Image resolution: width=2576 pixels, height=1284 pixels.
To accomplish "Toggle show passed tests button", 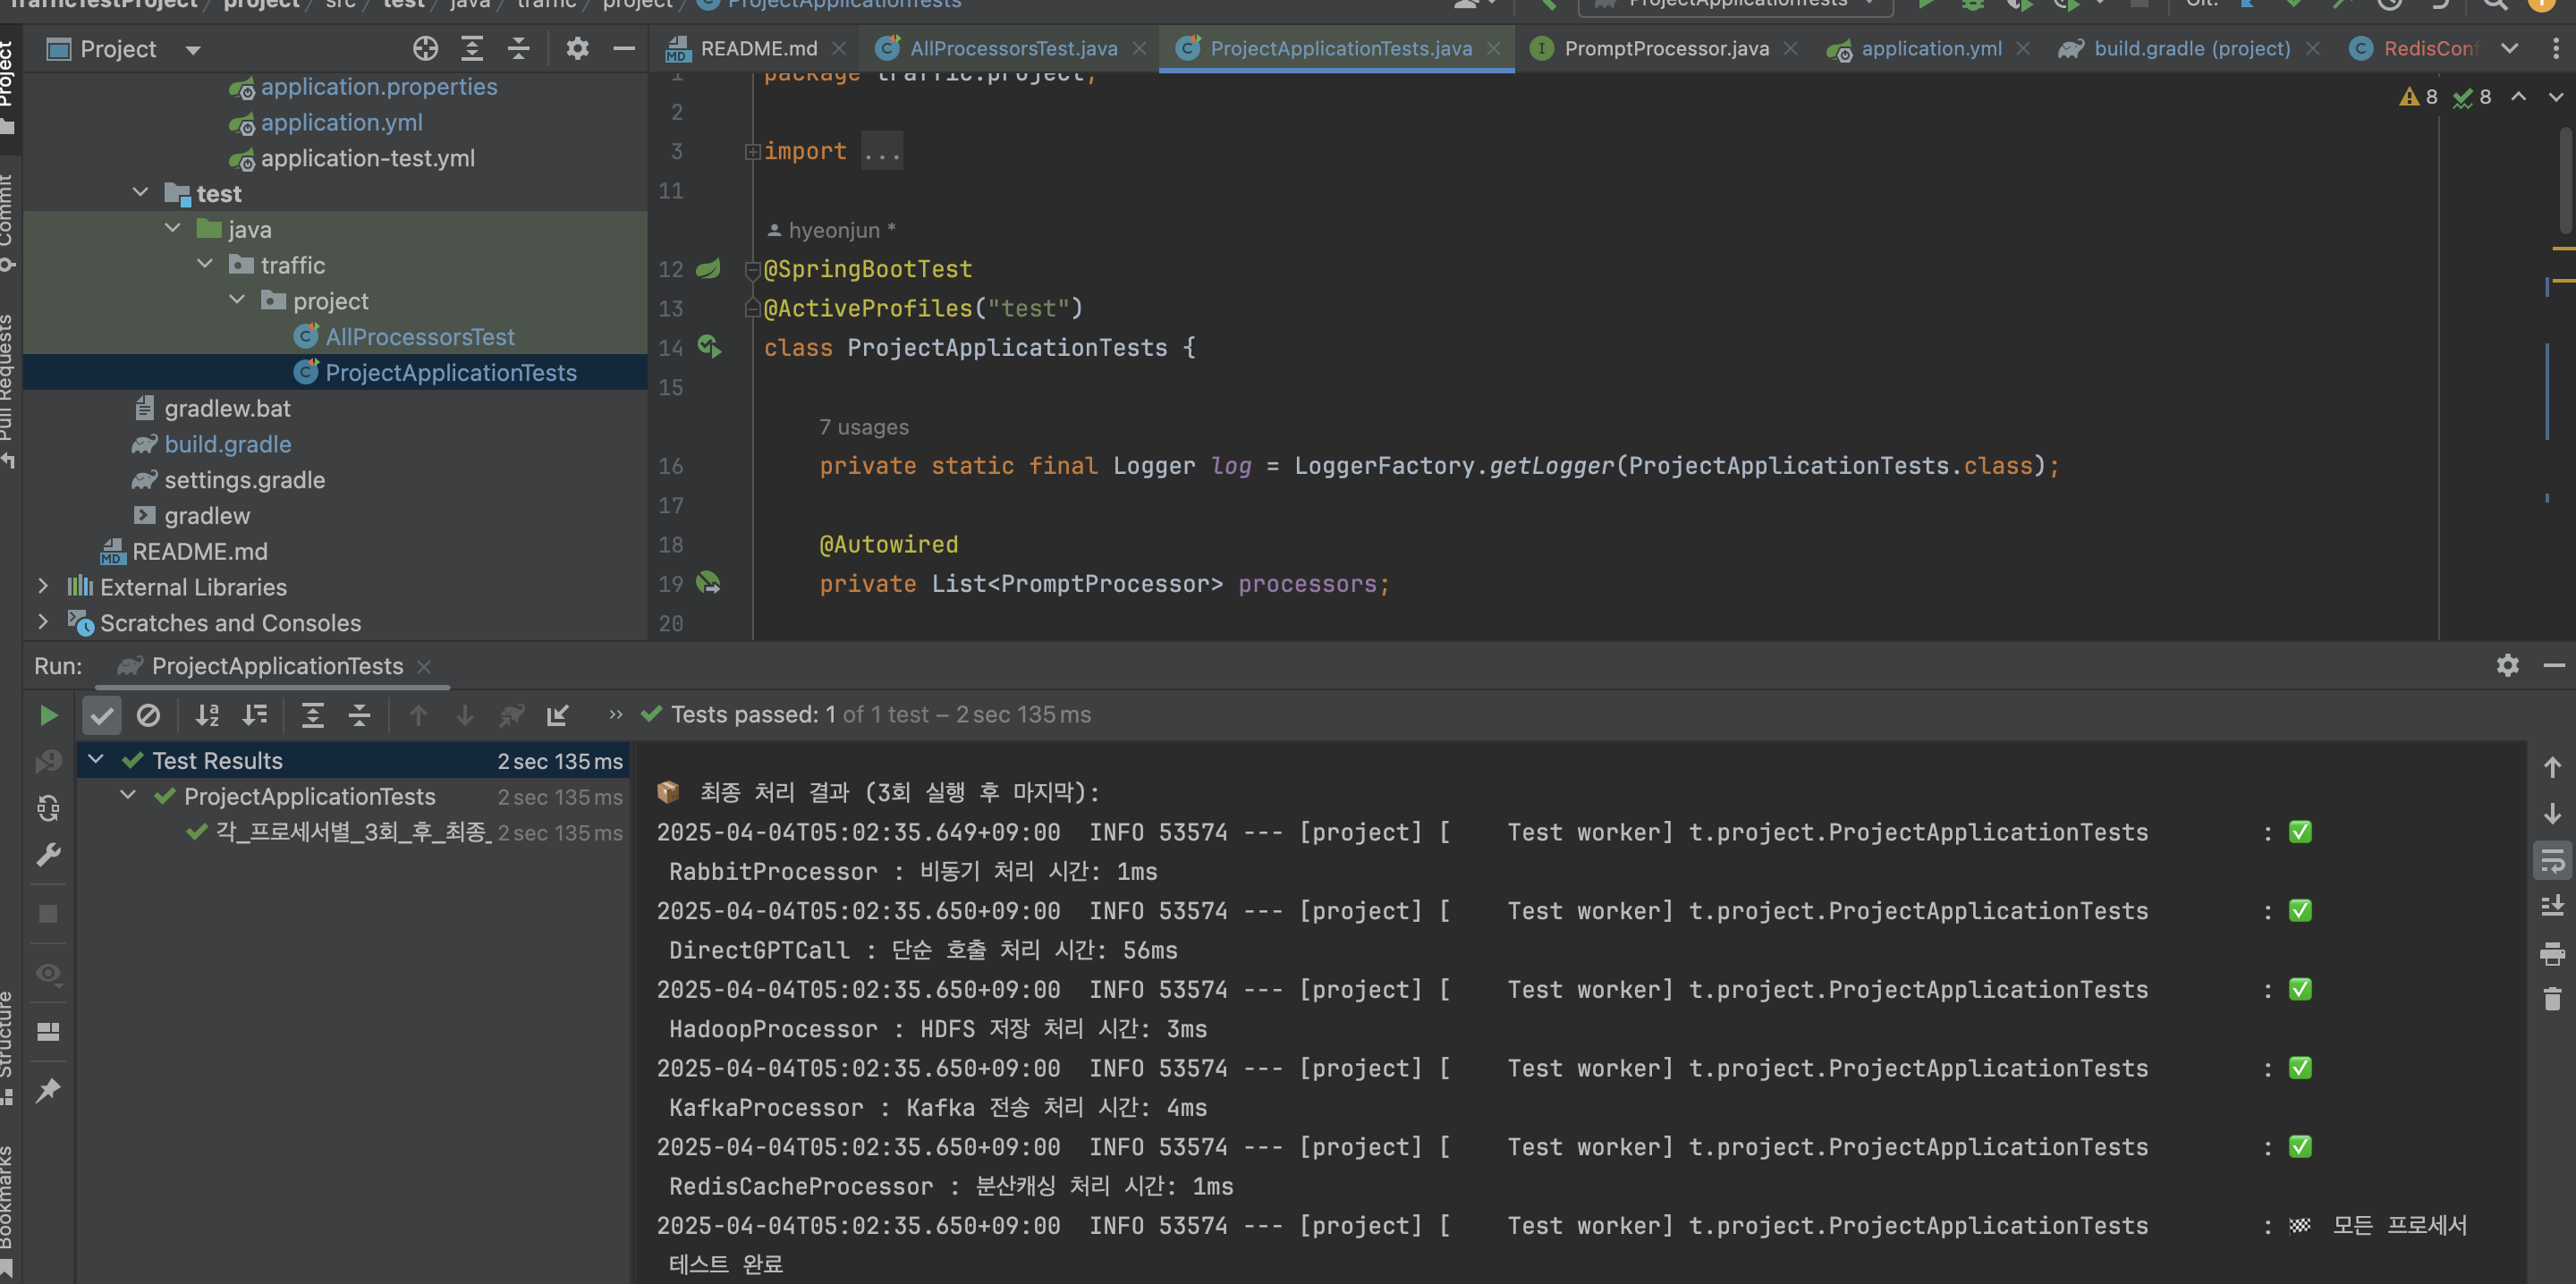I will click(101, 715).
